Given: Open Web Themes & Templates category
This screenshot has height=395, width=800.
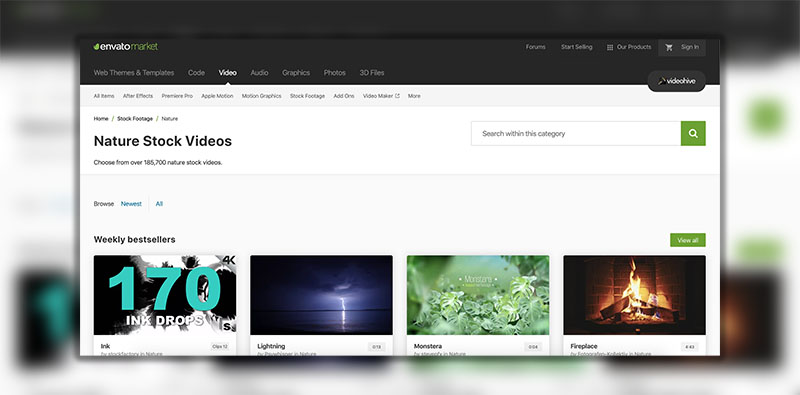Looking at the screenshot, I should 134,72.
